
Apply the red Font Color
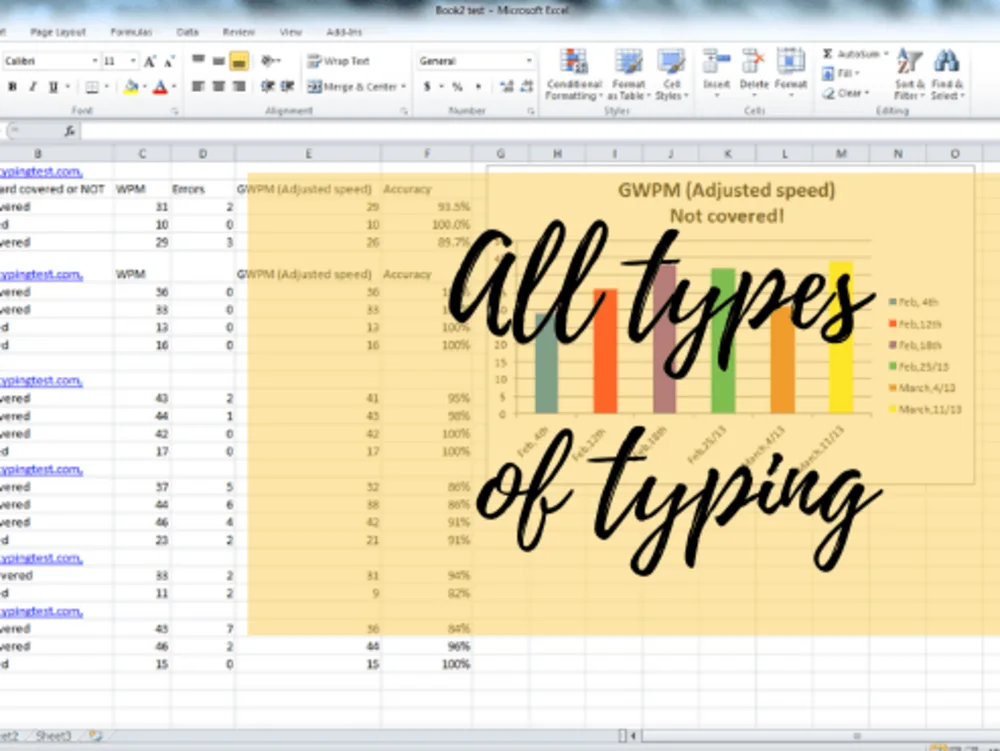(x=160, y=87)
